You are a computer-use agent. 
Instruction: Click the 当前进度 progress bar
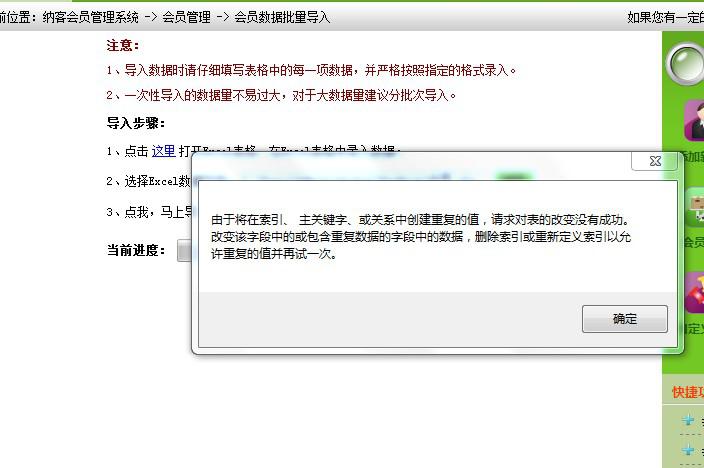[x=185, y=250]
